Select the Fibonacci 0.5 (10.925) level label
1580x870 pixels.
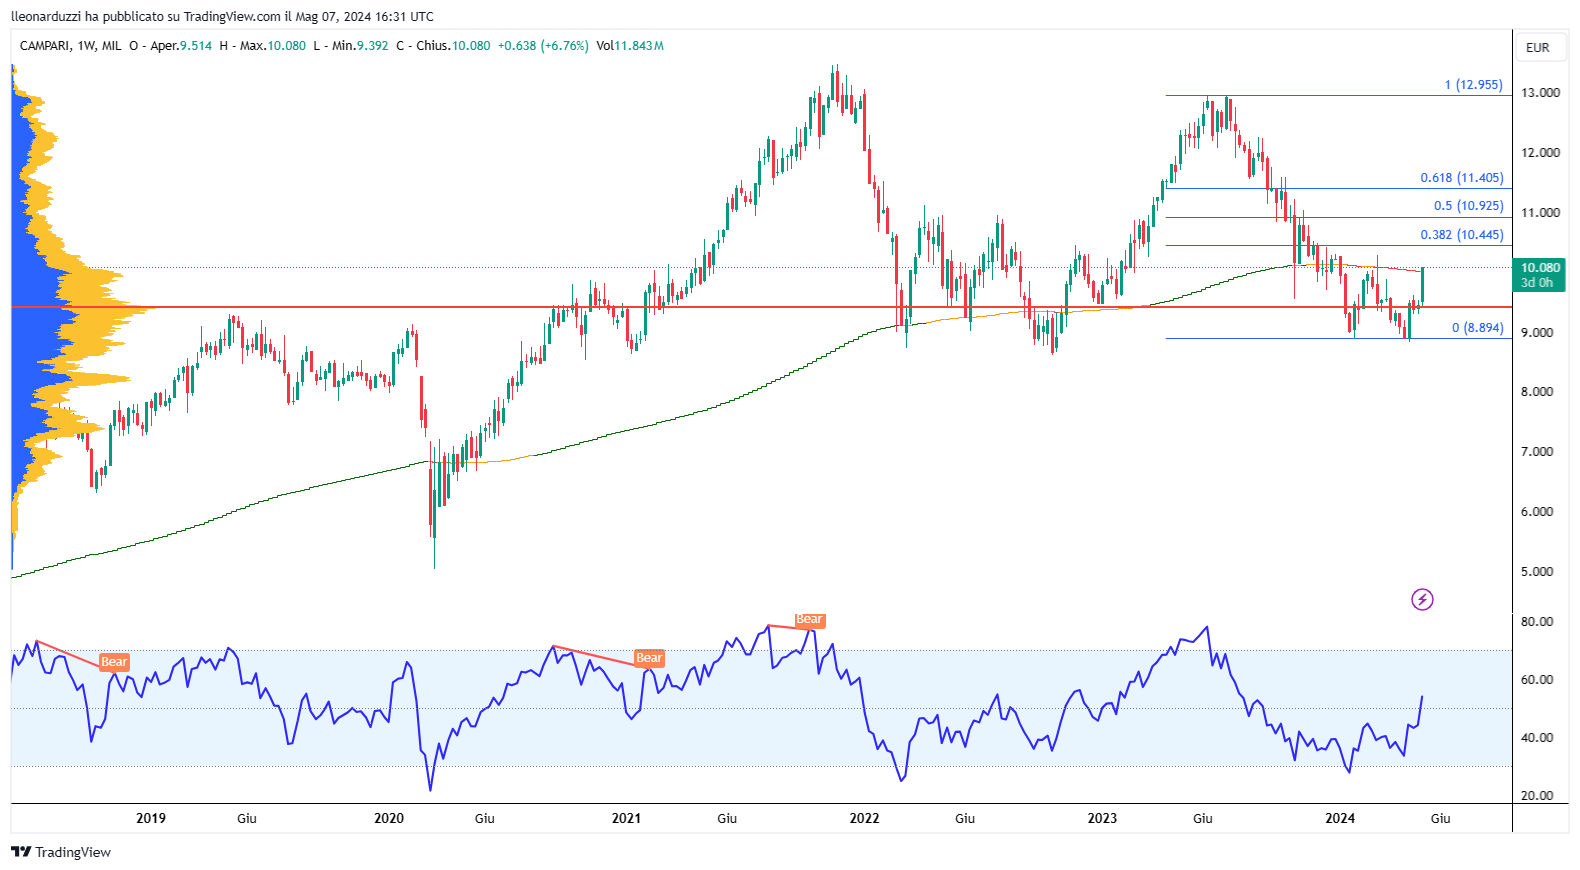[x=1469, y=206]
